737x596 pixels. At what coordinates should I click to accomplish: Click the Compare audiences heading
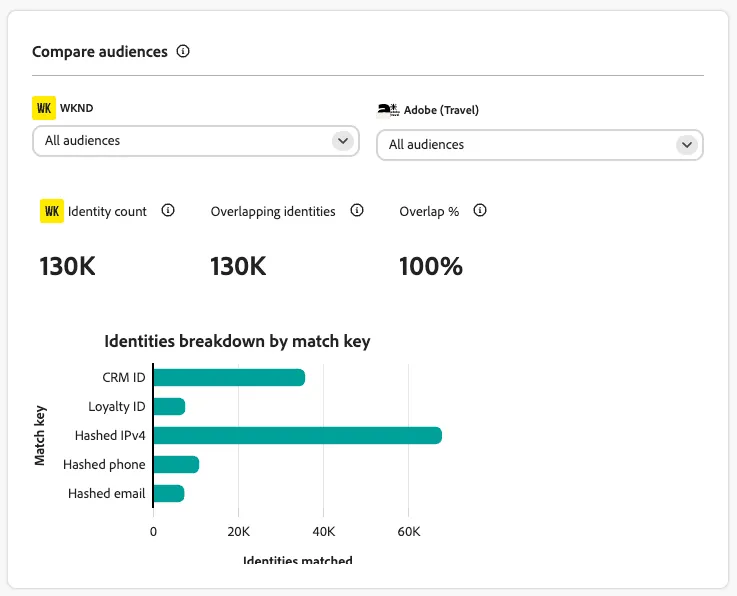100,52
